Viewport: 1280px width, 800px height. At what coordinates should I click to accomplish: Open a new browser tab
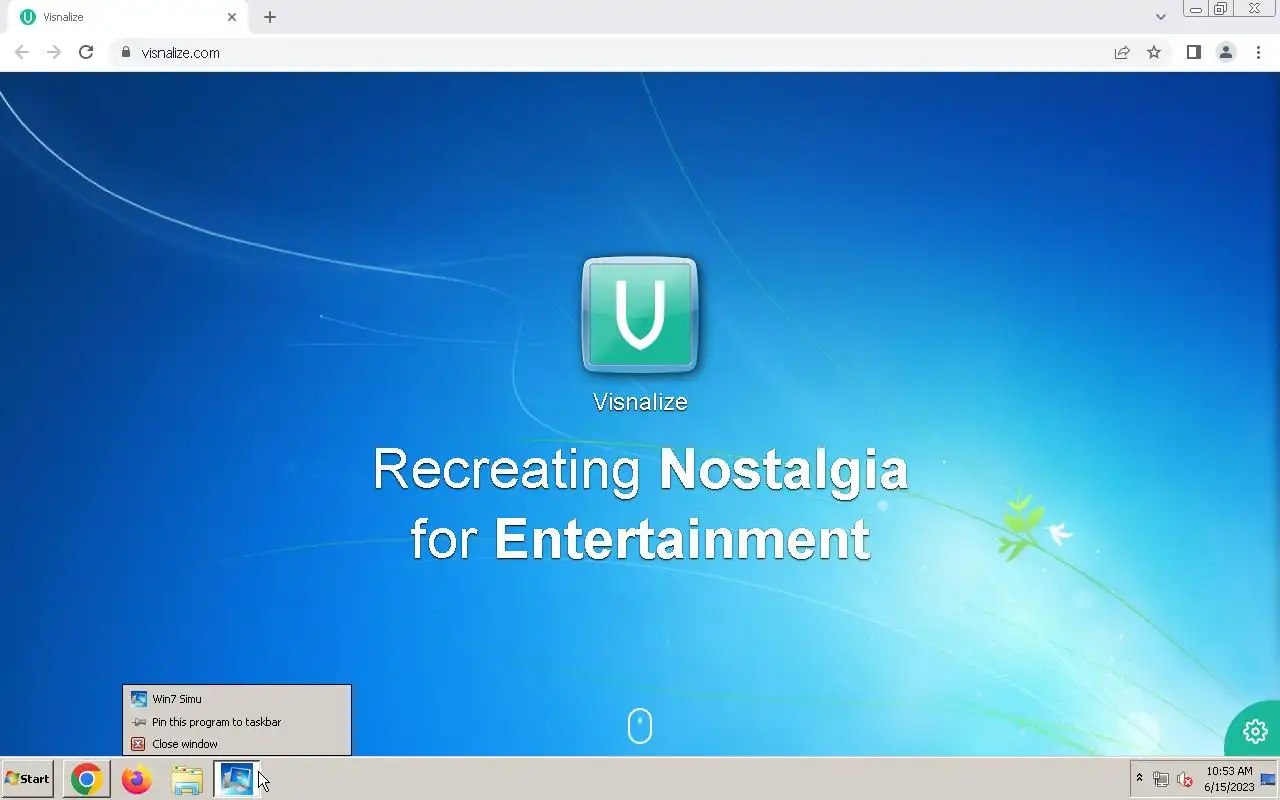(x=270, y=17)
